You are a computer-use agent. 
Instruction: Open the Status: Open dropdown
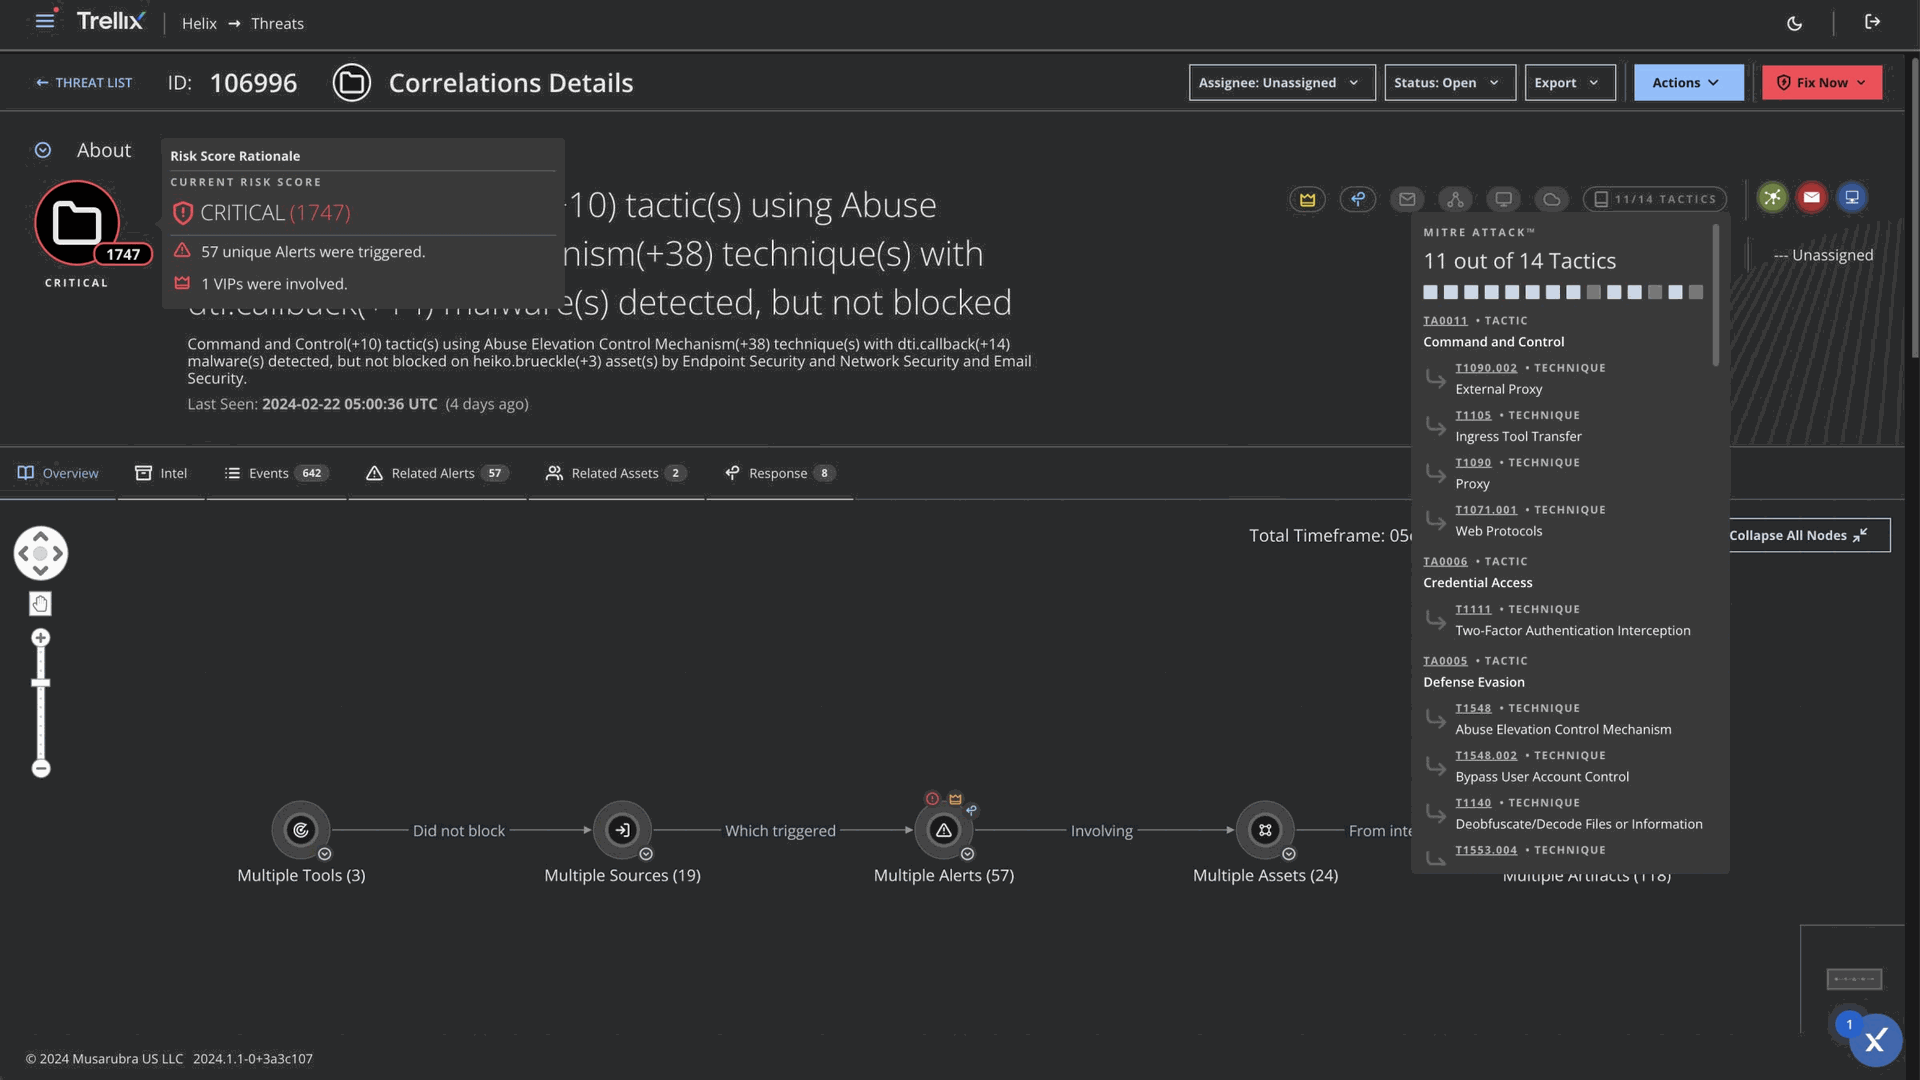(x=1449, y=83)
